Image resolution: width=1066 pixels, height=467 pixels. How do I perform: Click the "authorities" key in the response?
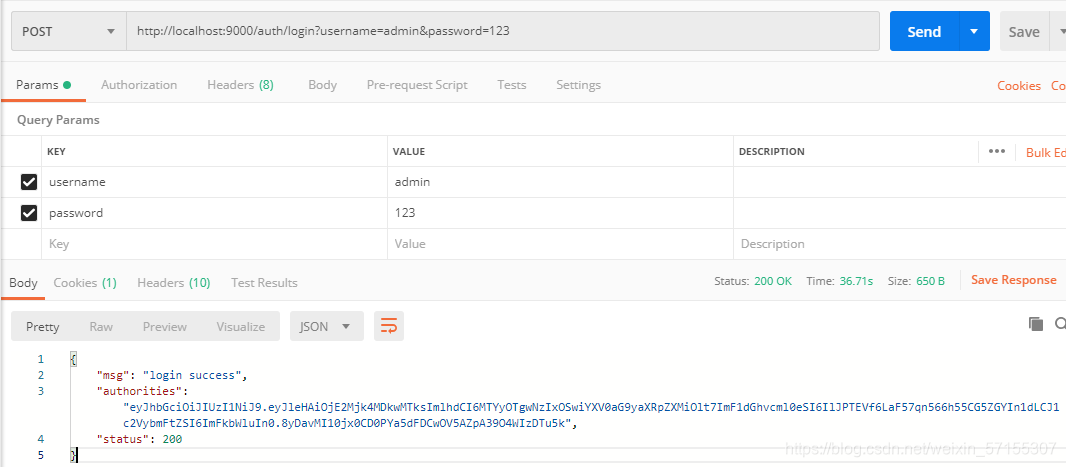(139, 391)
